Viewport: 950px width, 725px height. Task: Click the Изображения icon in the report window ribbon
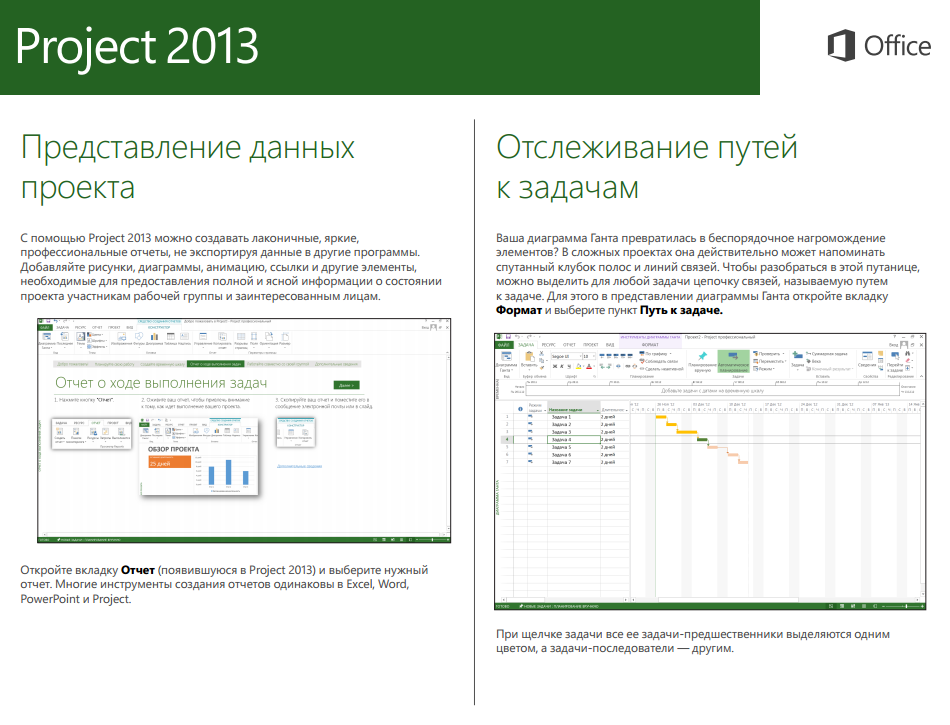pos(121,339)
